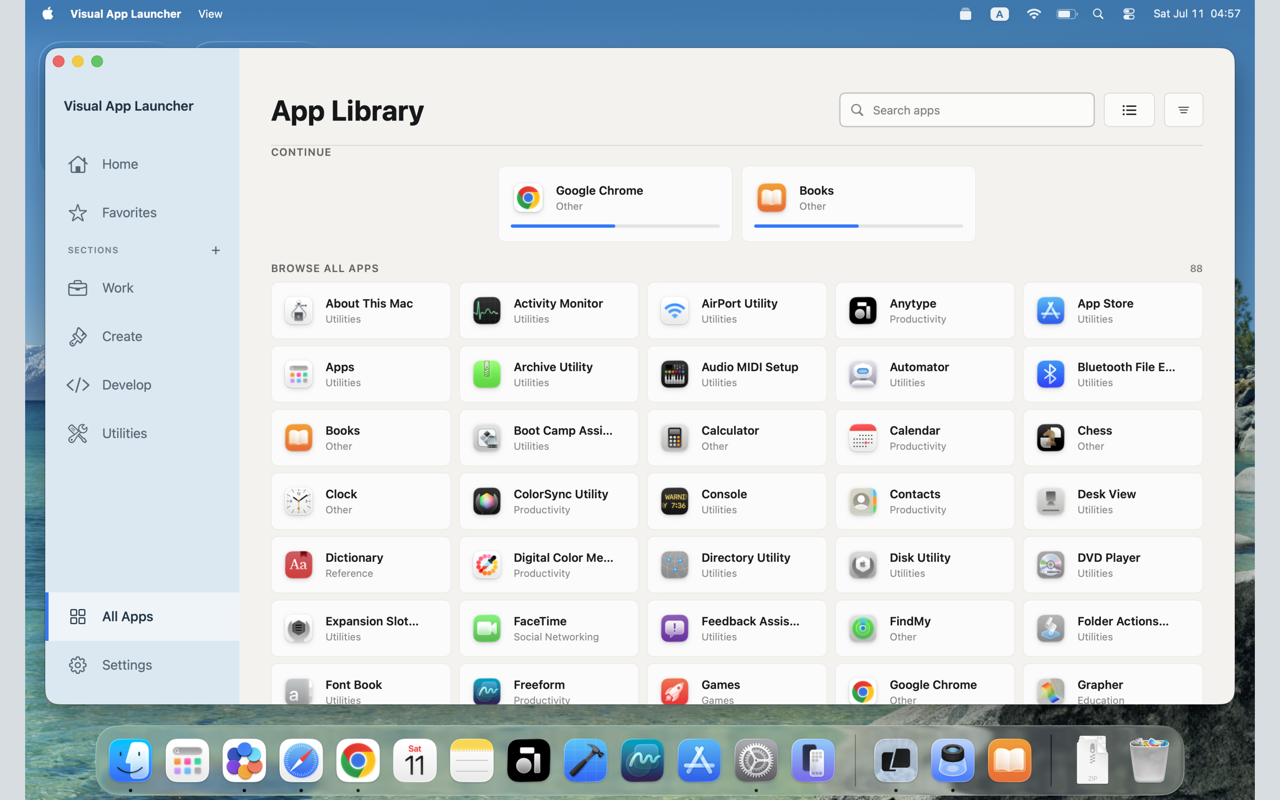Select All Apps in the sidebar
This screenshot has width=1280, height=800.
pyautogui.click(x=142, y=617)
